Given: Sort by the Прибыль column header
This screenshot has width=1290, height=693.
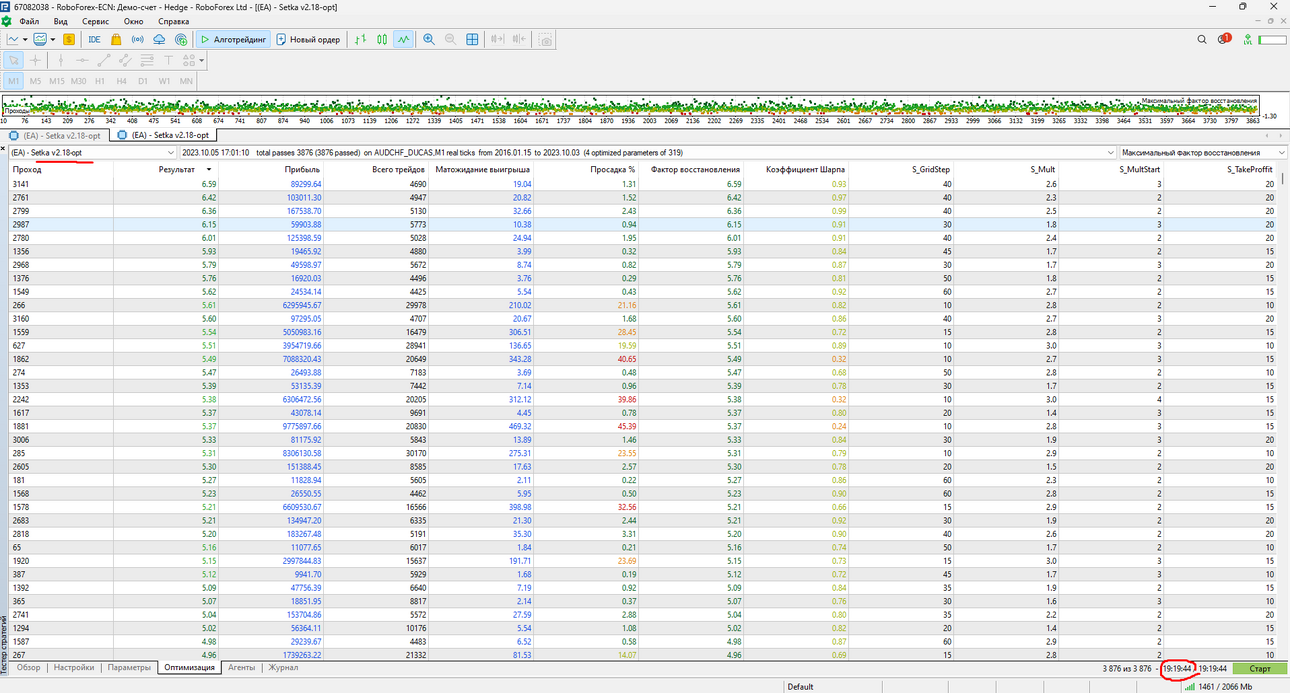Looking at the screenshot, I should pyautogui.click(x=302, y=170).
